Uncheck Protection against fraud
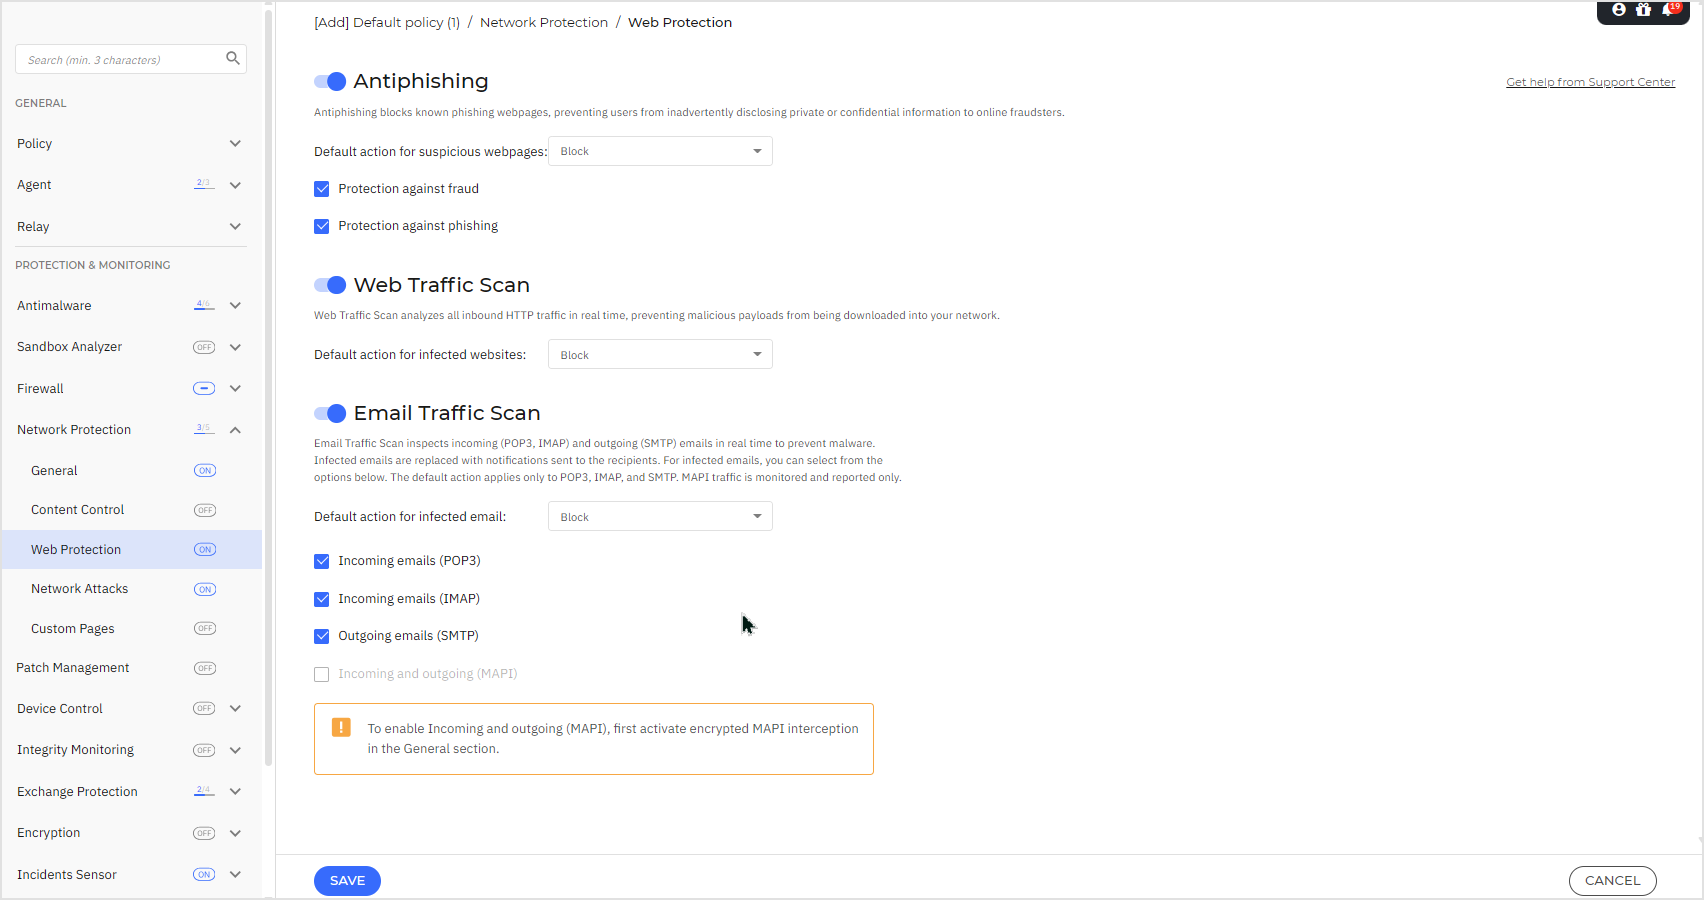 click(321, 188)
